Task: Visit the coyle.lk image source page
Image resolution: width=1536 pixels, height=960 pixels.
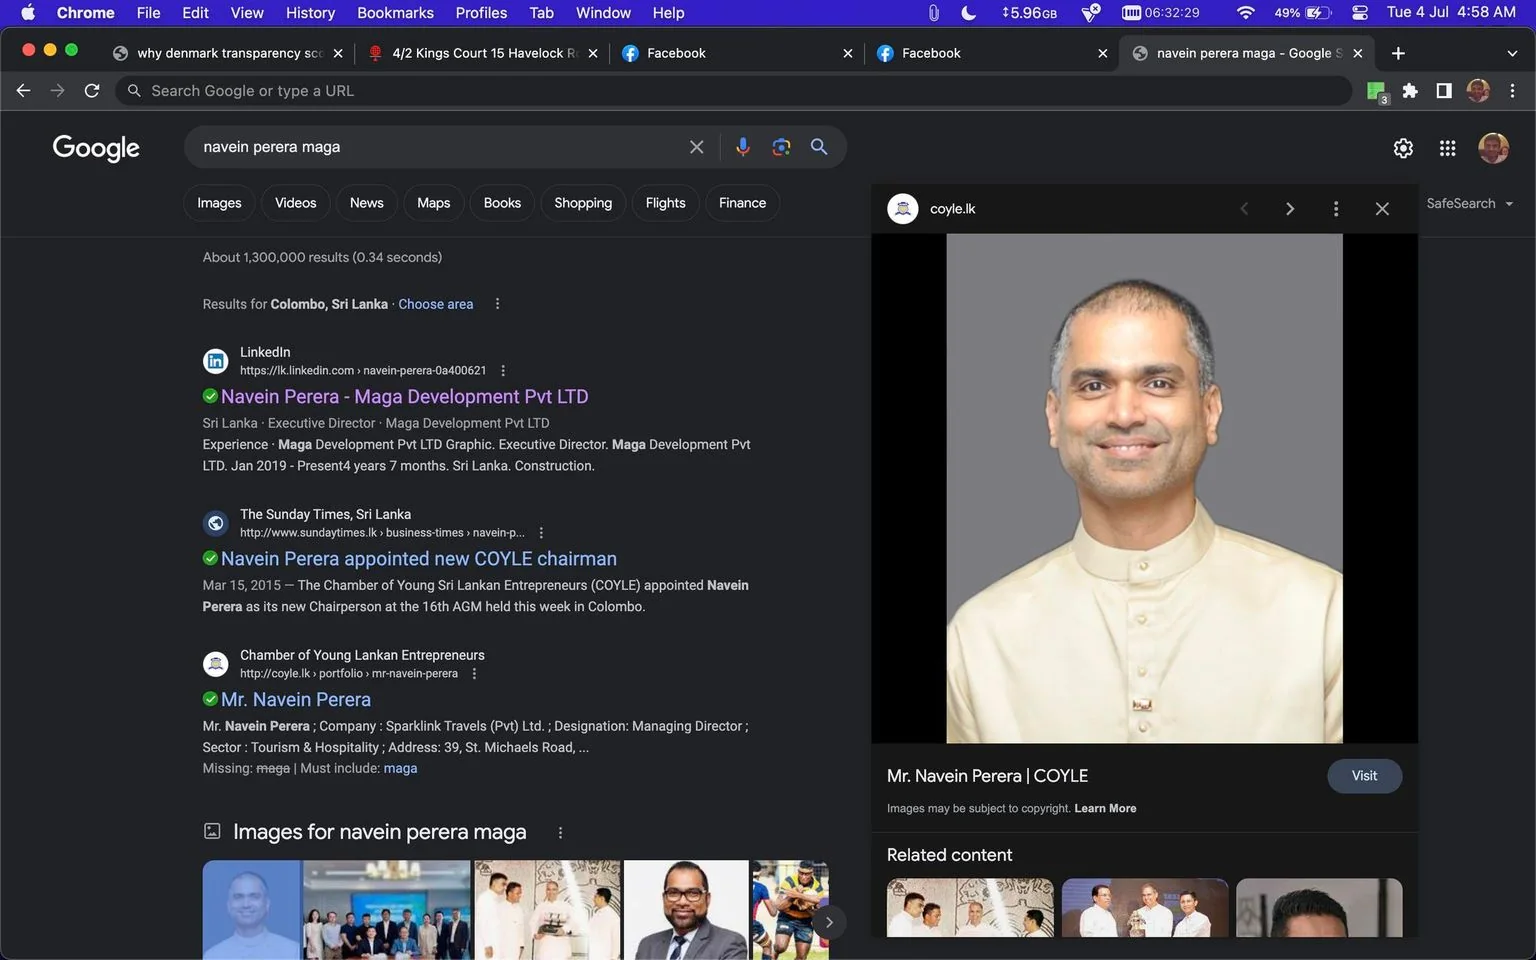Action: coord(1364,776)
